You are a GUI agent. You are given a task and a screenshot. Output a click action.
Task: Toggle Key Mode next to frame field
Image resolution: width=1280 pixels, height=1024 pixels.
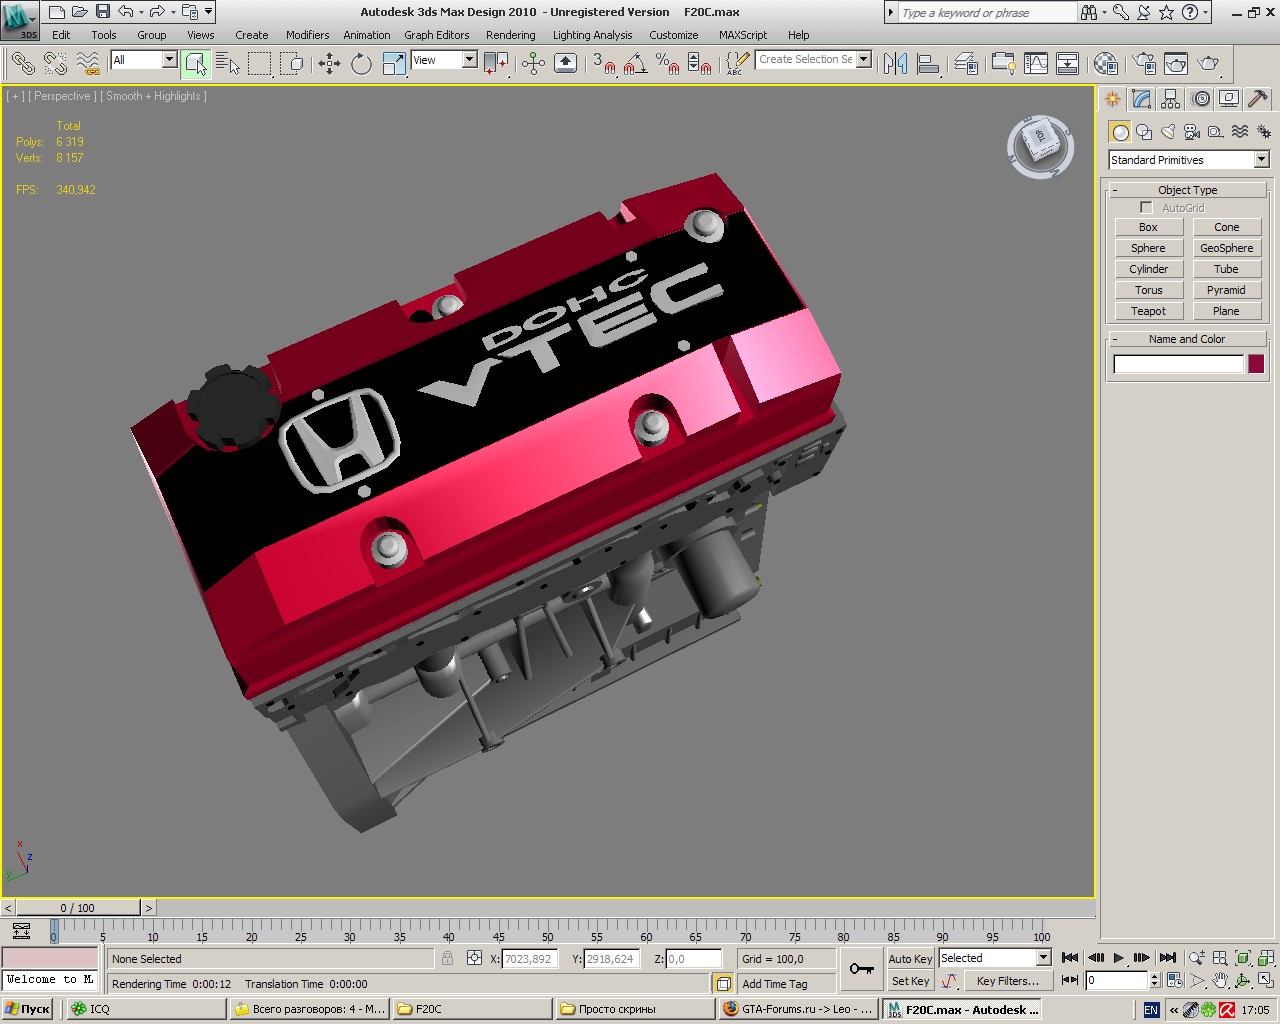(1070, 980)
